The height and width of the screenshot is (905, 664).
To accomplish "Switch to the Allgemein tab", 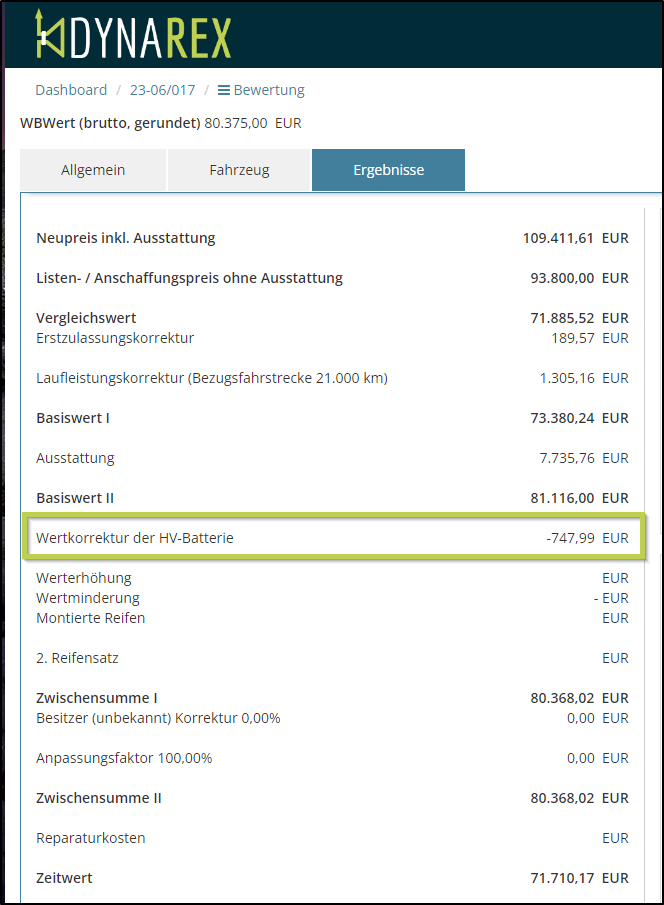I will click(x=93, y=170).
